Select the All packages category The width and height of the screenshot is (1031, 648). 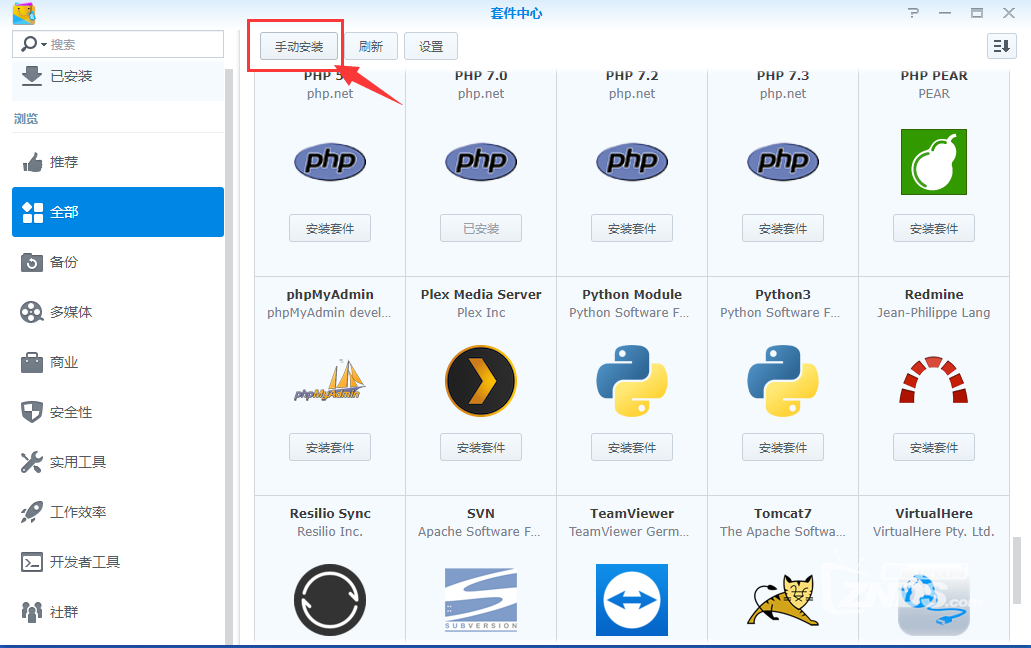click(118, 212)
